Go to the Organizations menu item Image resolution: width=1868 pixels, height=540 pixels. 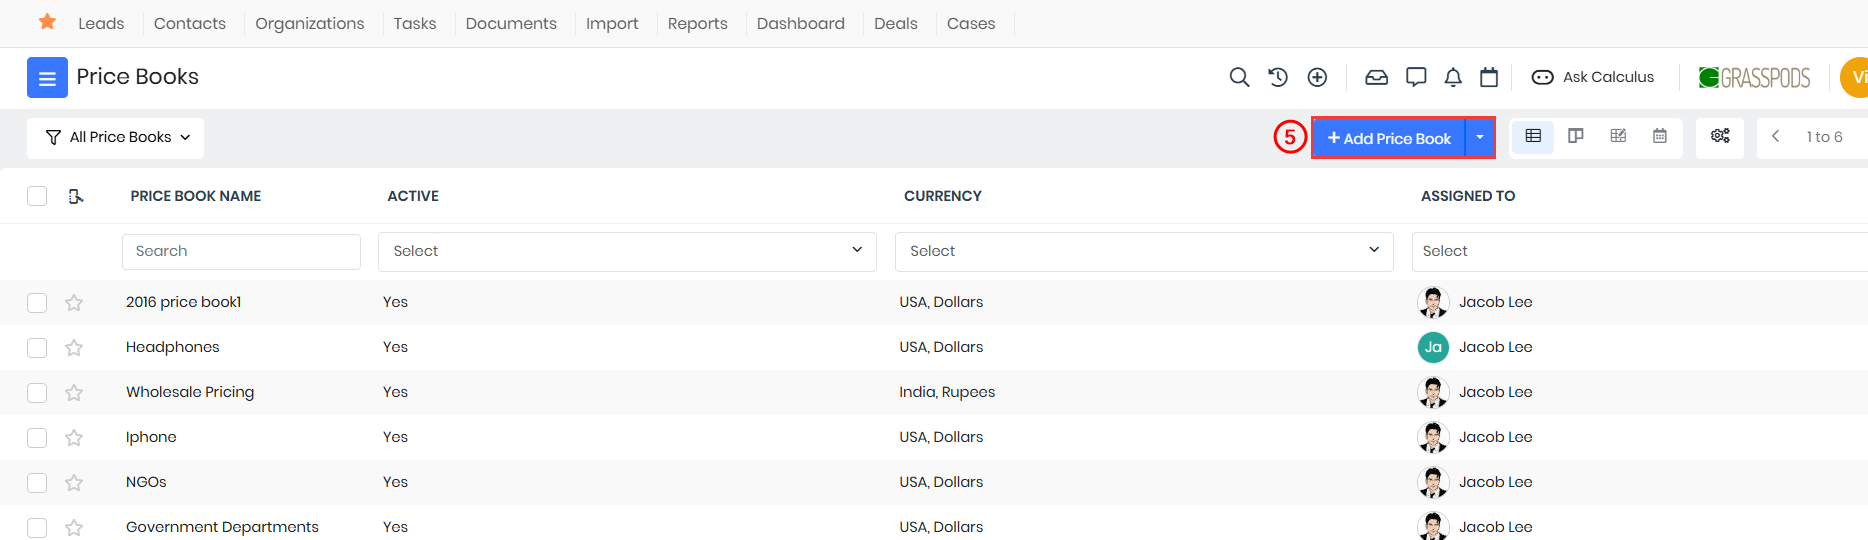tap(310, 23)
